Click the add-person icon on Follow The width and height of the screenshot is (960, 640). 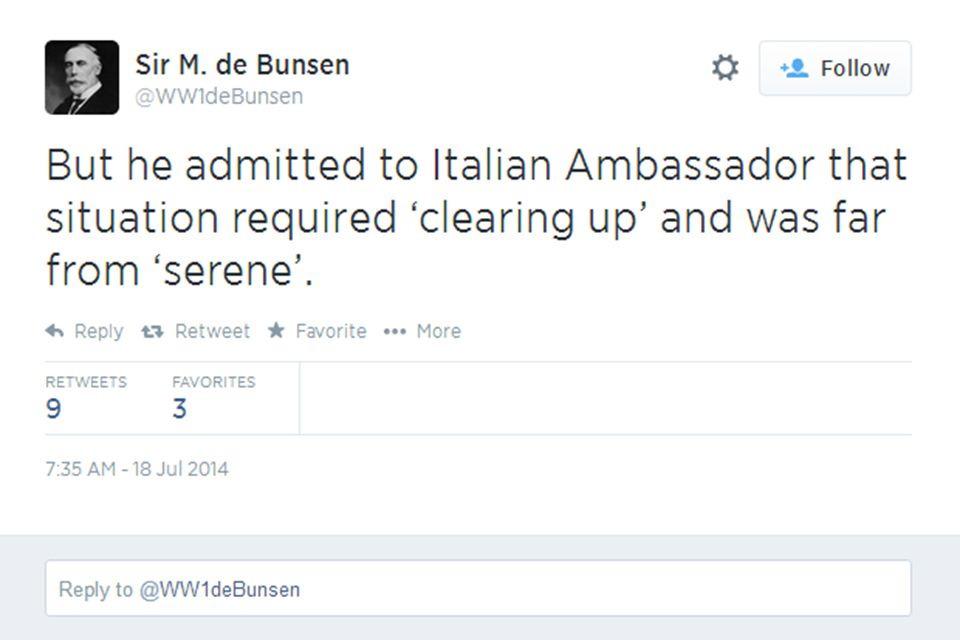[x=794, y=68]
